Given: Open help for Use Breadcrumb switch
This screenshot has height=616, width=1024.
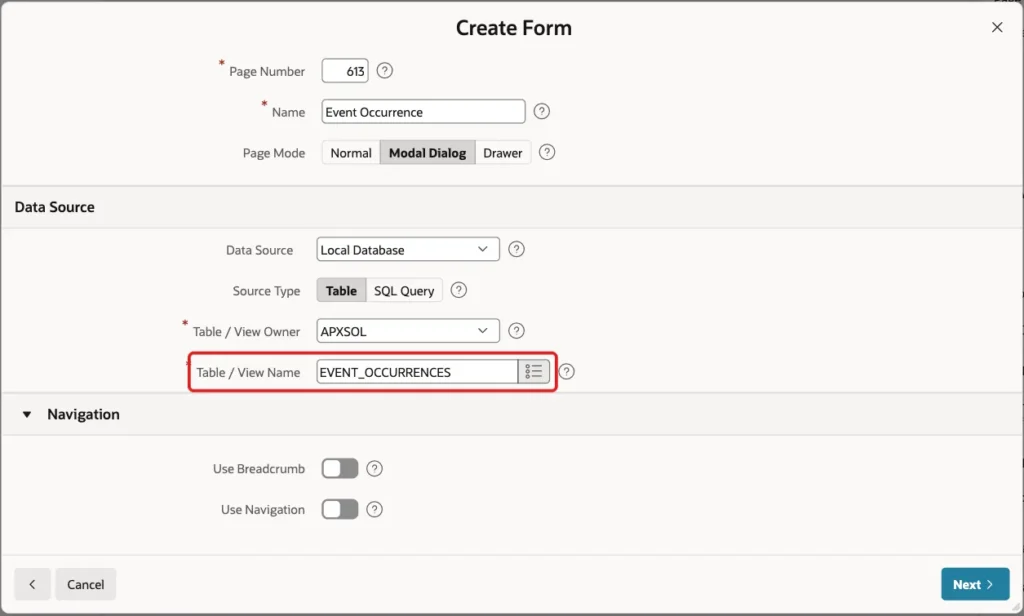Looking at the screenshot, I should [374, 468].
